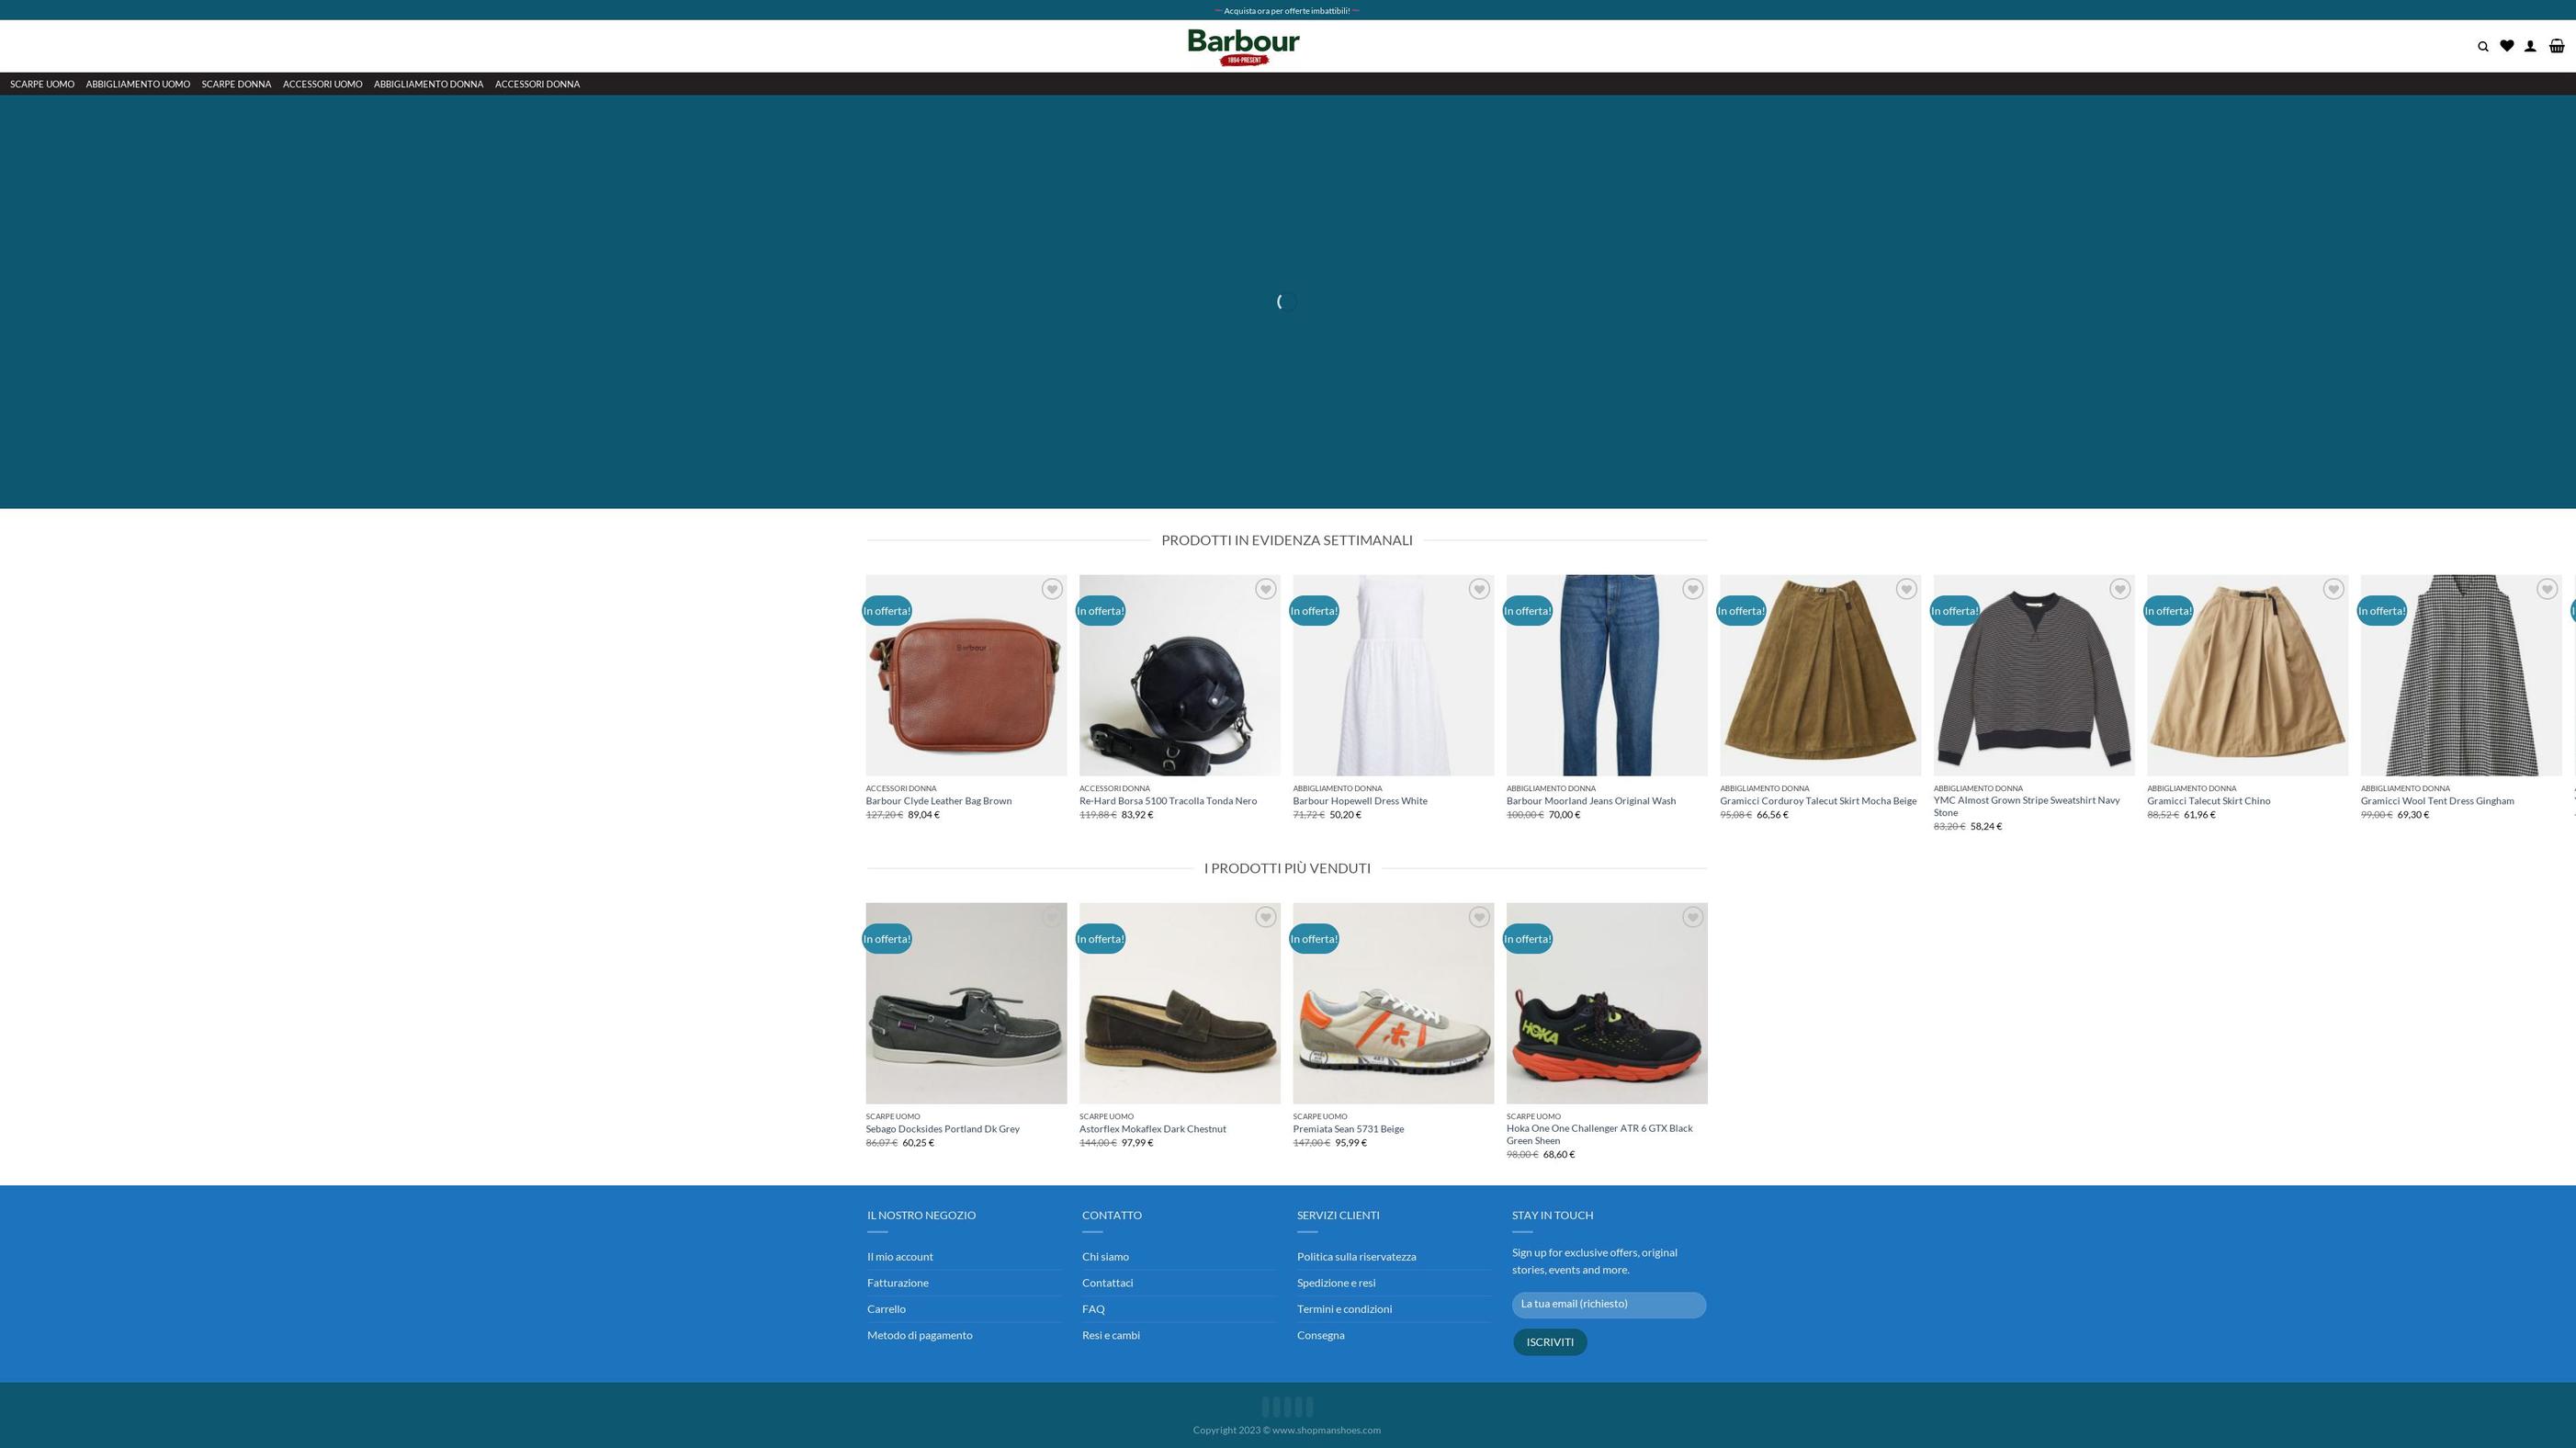Screen dimensions: 2576x1448
Task: Open Accessori Uomo menu
Action: [322, 84]
